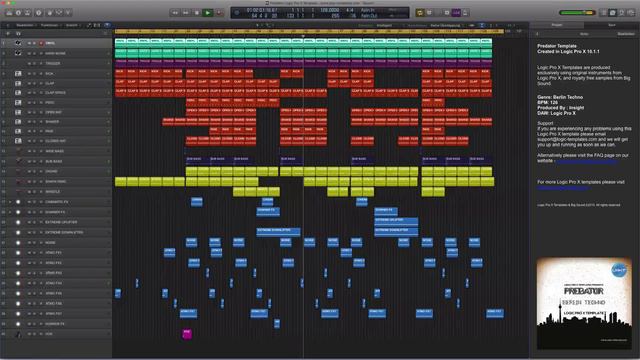Switch to the Project tab in notes panel
640x360 pixels.
point(557,25)
